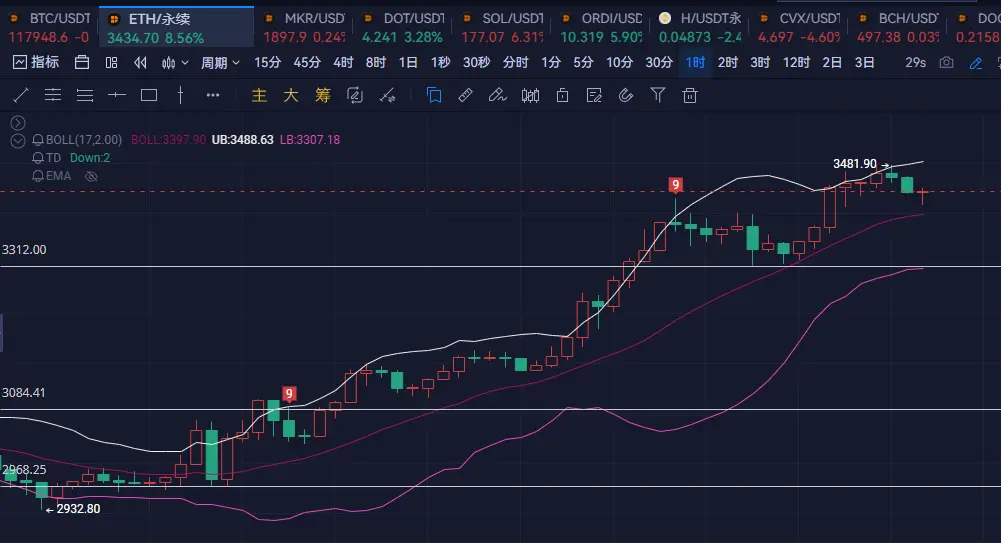The width and height of the screenshot is (1001, 543).
Task: Open the ORDI/USDT ticker tab
Action: 600,27
